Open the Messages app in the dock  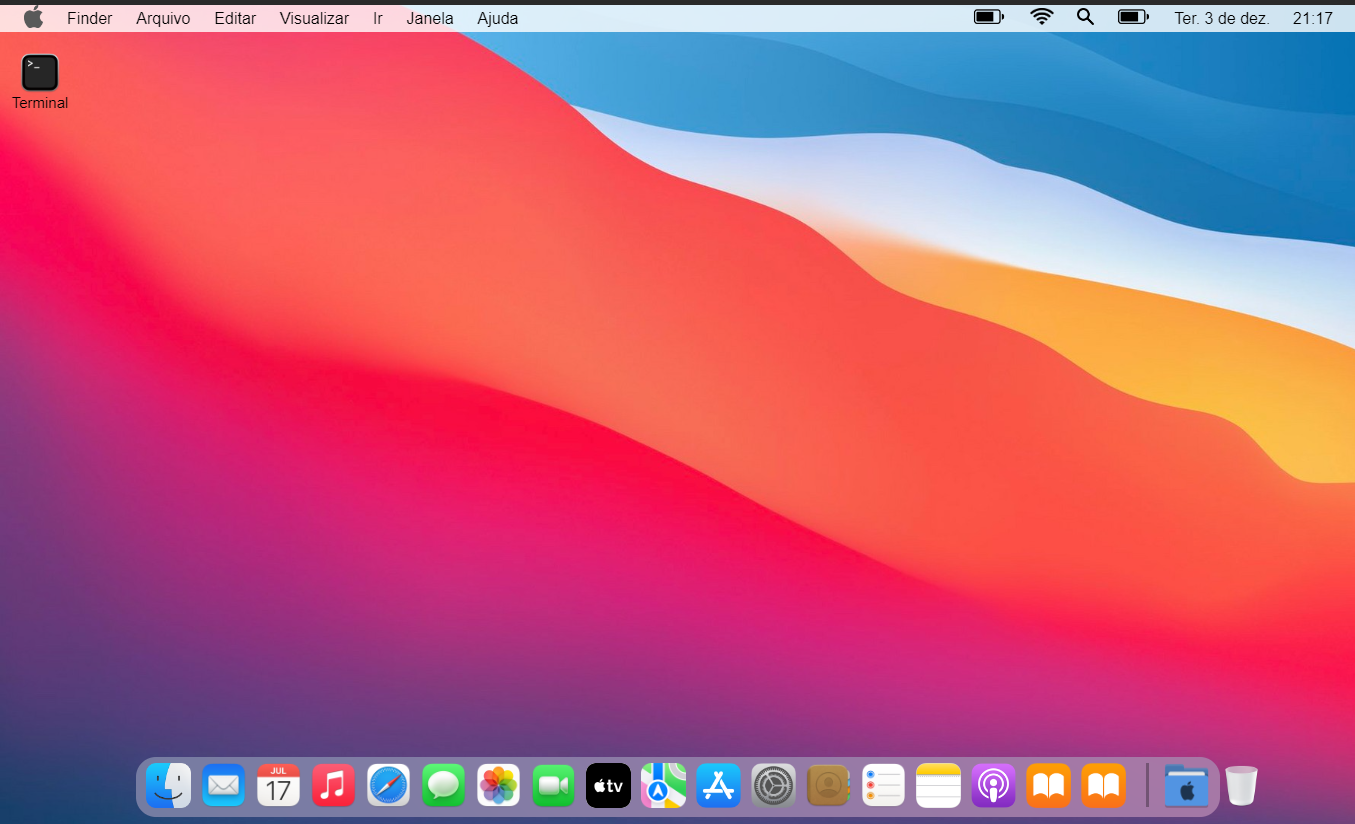tap(443, 786)
